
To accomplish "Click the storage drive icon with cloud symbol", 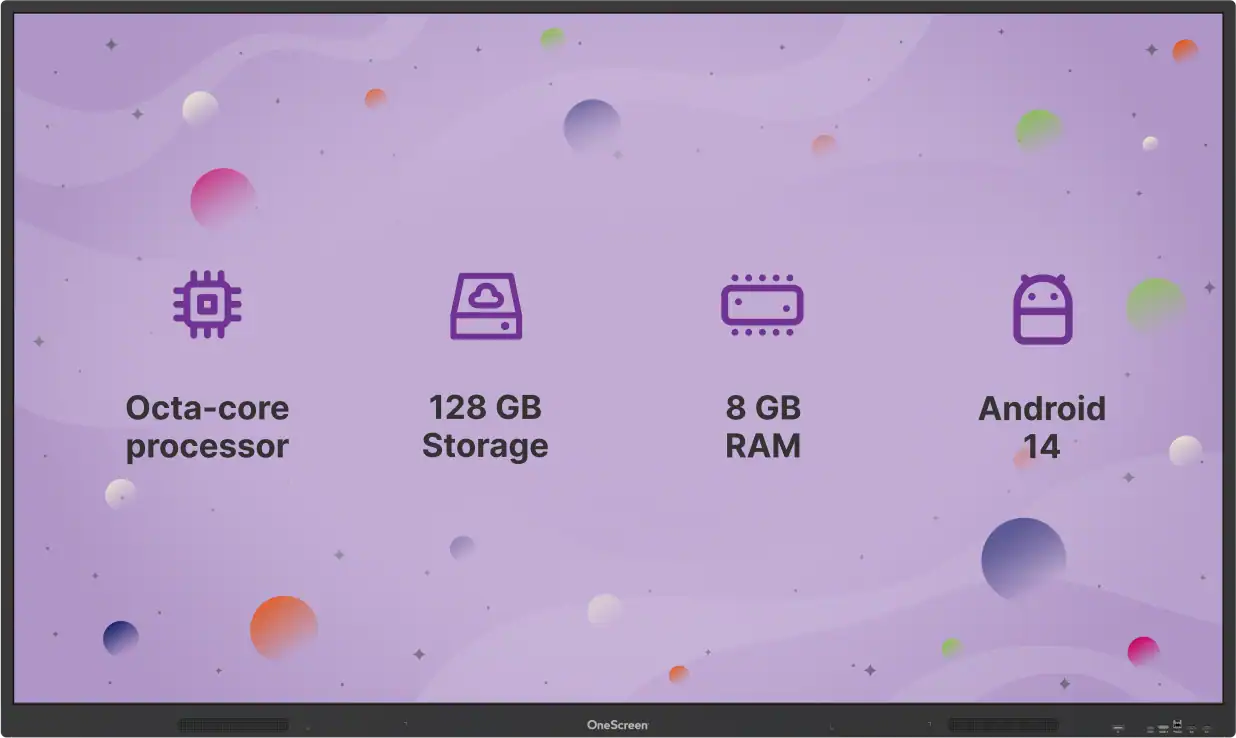I will [485, 306].
